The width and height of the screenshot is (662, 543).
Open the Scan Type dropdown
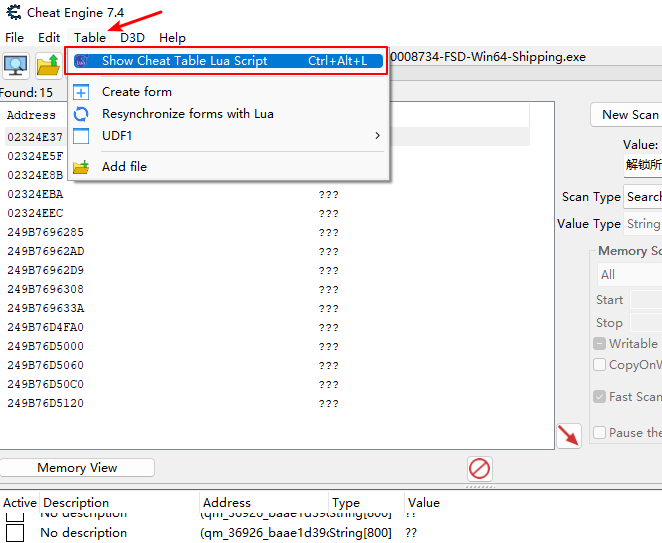tap(643, 197)
